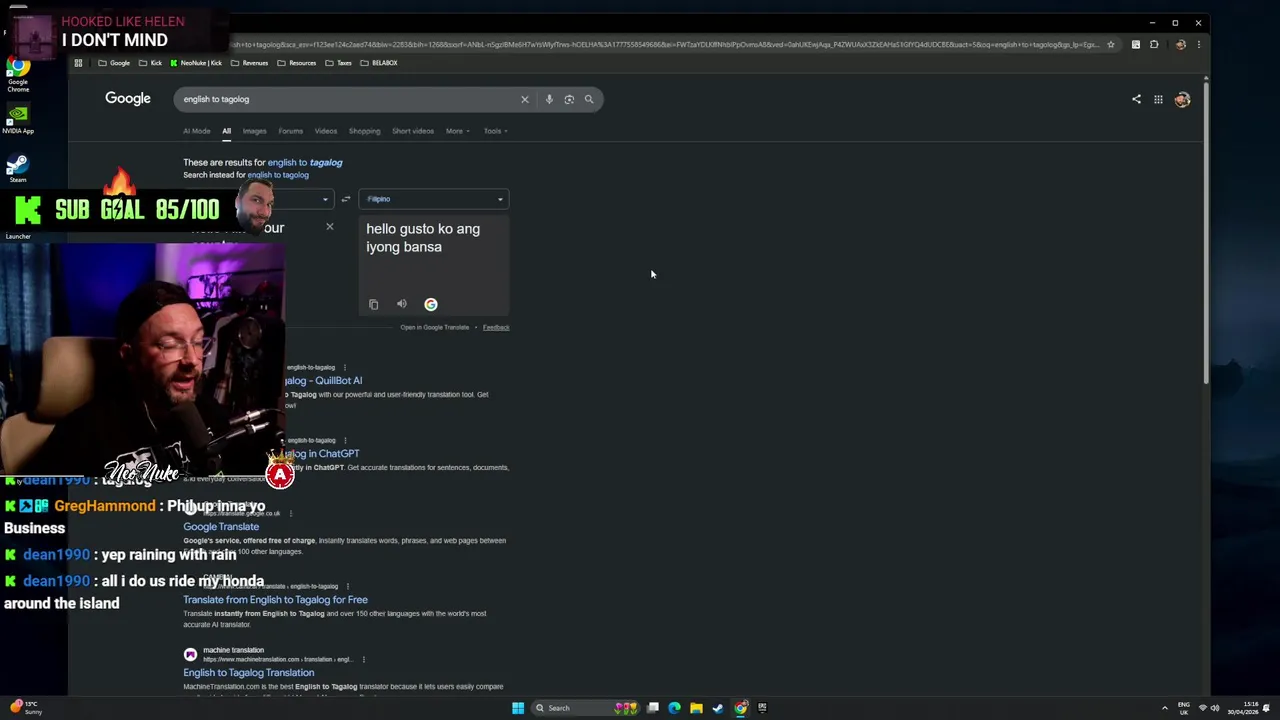
Task: Open the NeoNuke | Kick bookmark
Action: pos(196,63)
